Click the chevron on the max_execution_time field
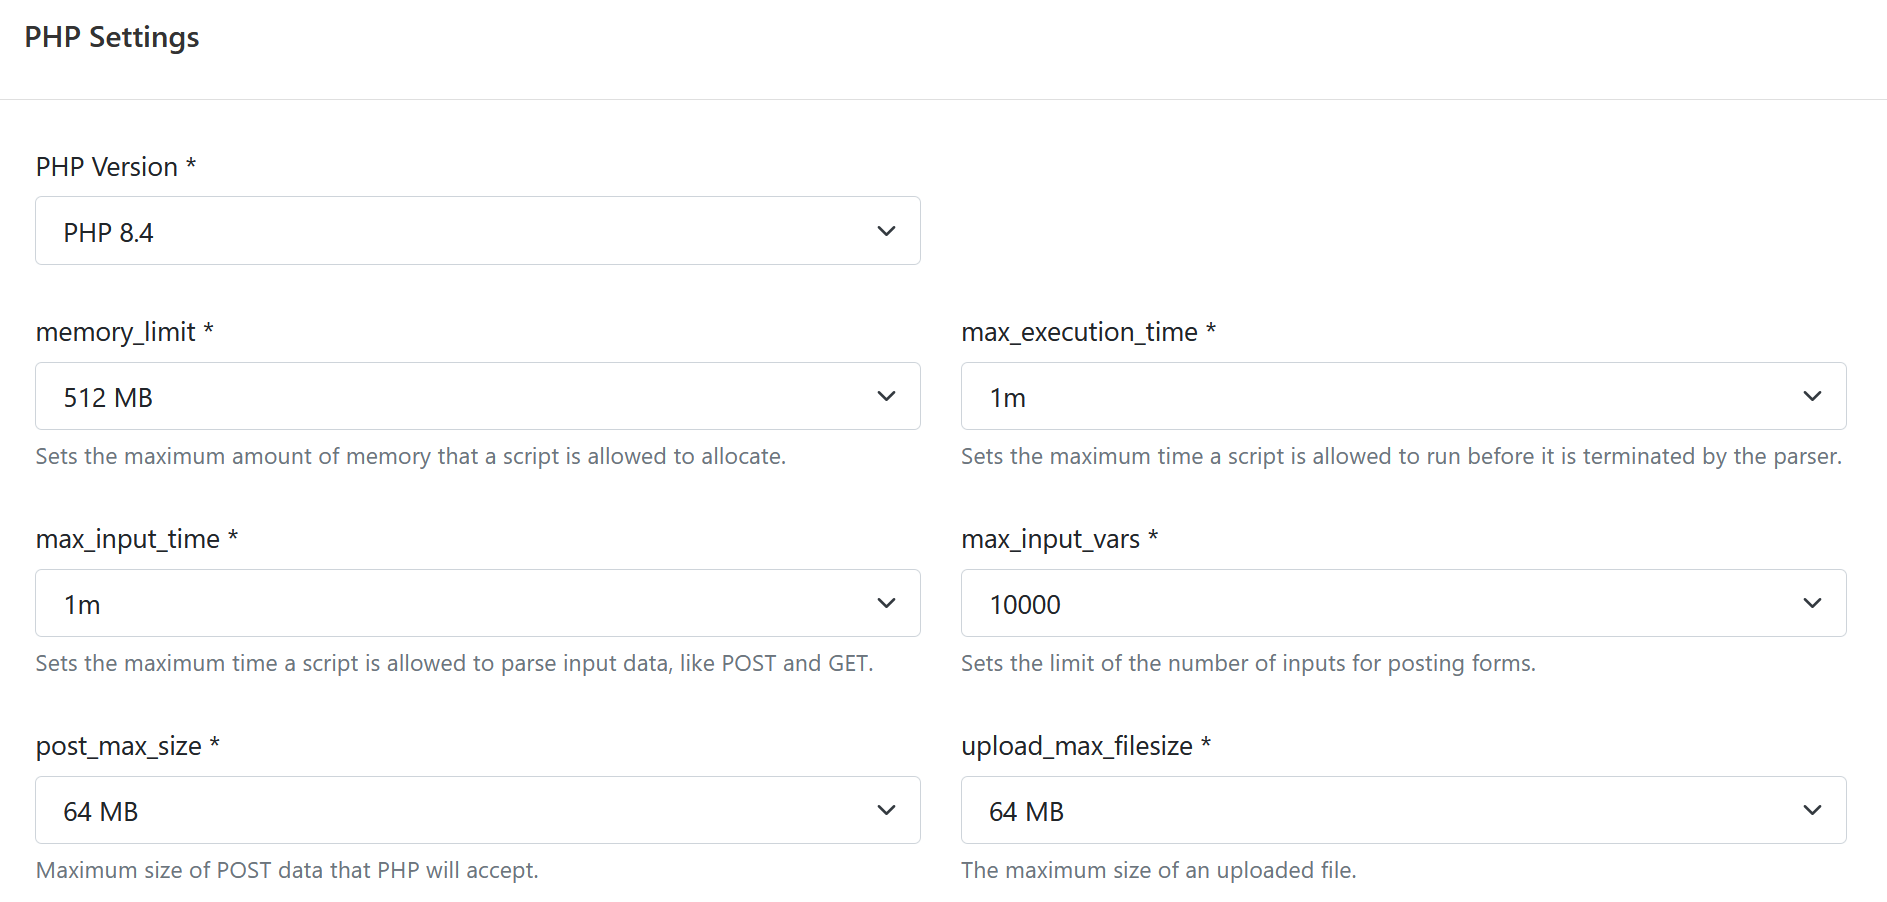Screen dimensions: 1887x902 coord(1812,396)
